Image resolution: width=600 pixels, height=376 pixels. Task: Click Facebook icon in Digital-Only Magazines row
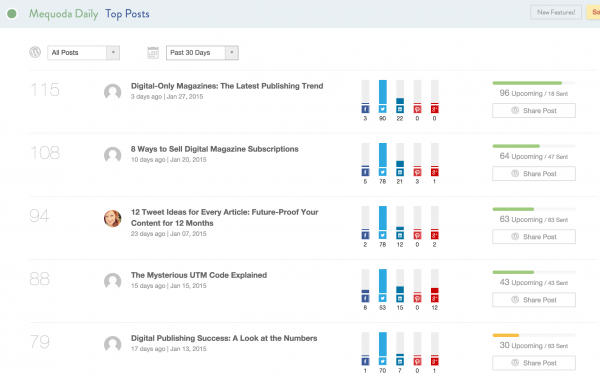pos(365,109)
